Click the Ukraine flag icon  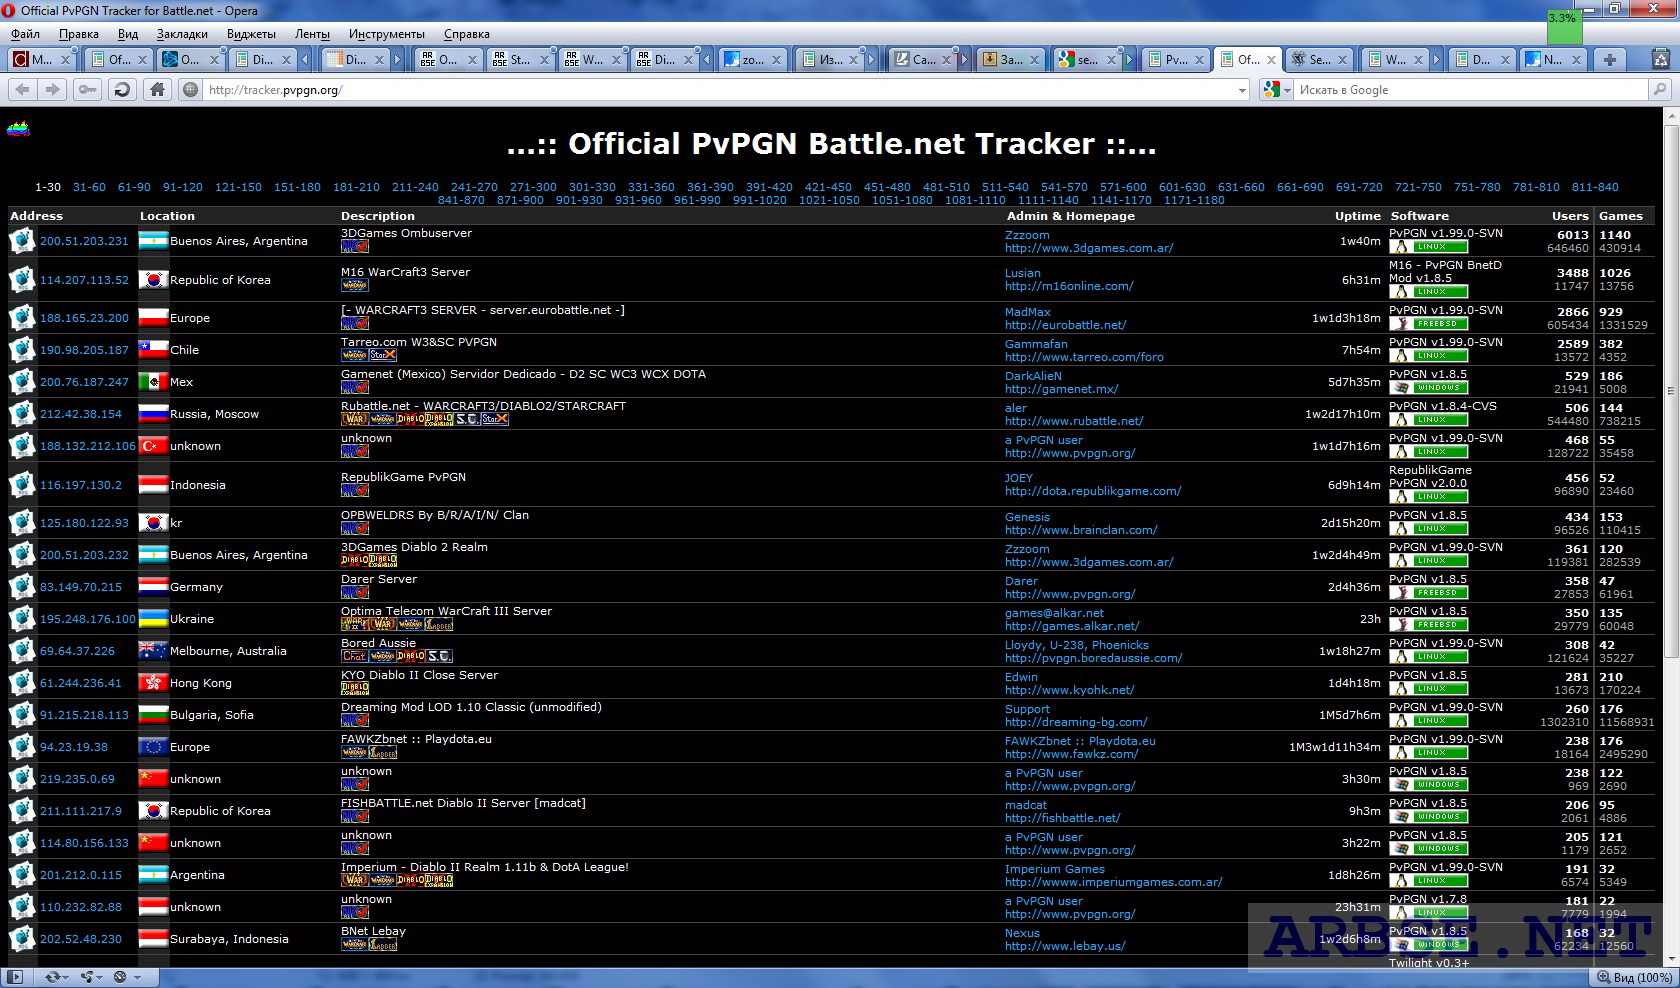153,619
